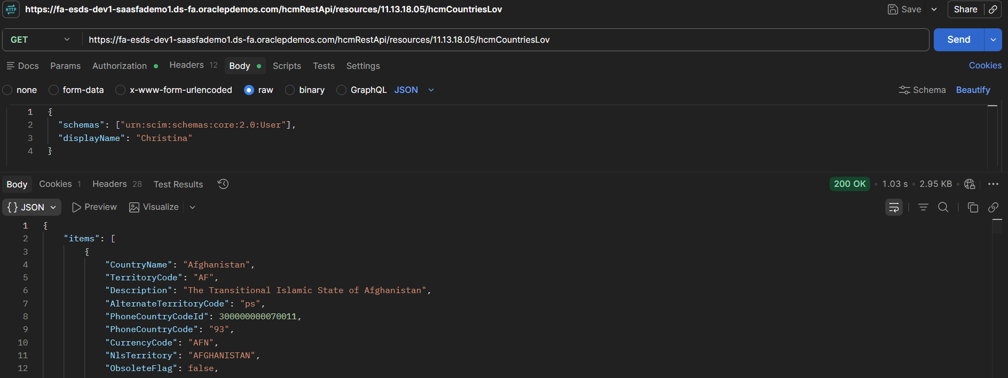
Task: Open the Docs tab
Action: coord(22,66)
